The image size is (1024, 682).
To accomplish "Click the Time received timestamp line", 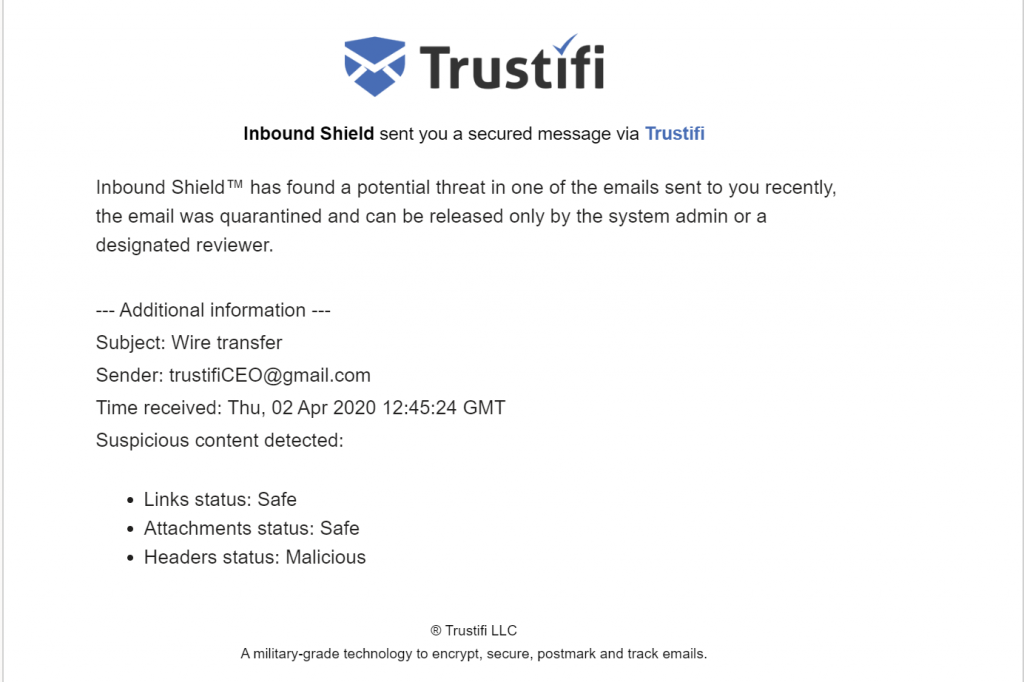I will [x=300, y=408].
